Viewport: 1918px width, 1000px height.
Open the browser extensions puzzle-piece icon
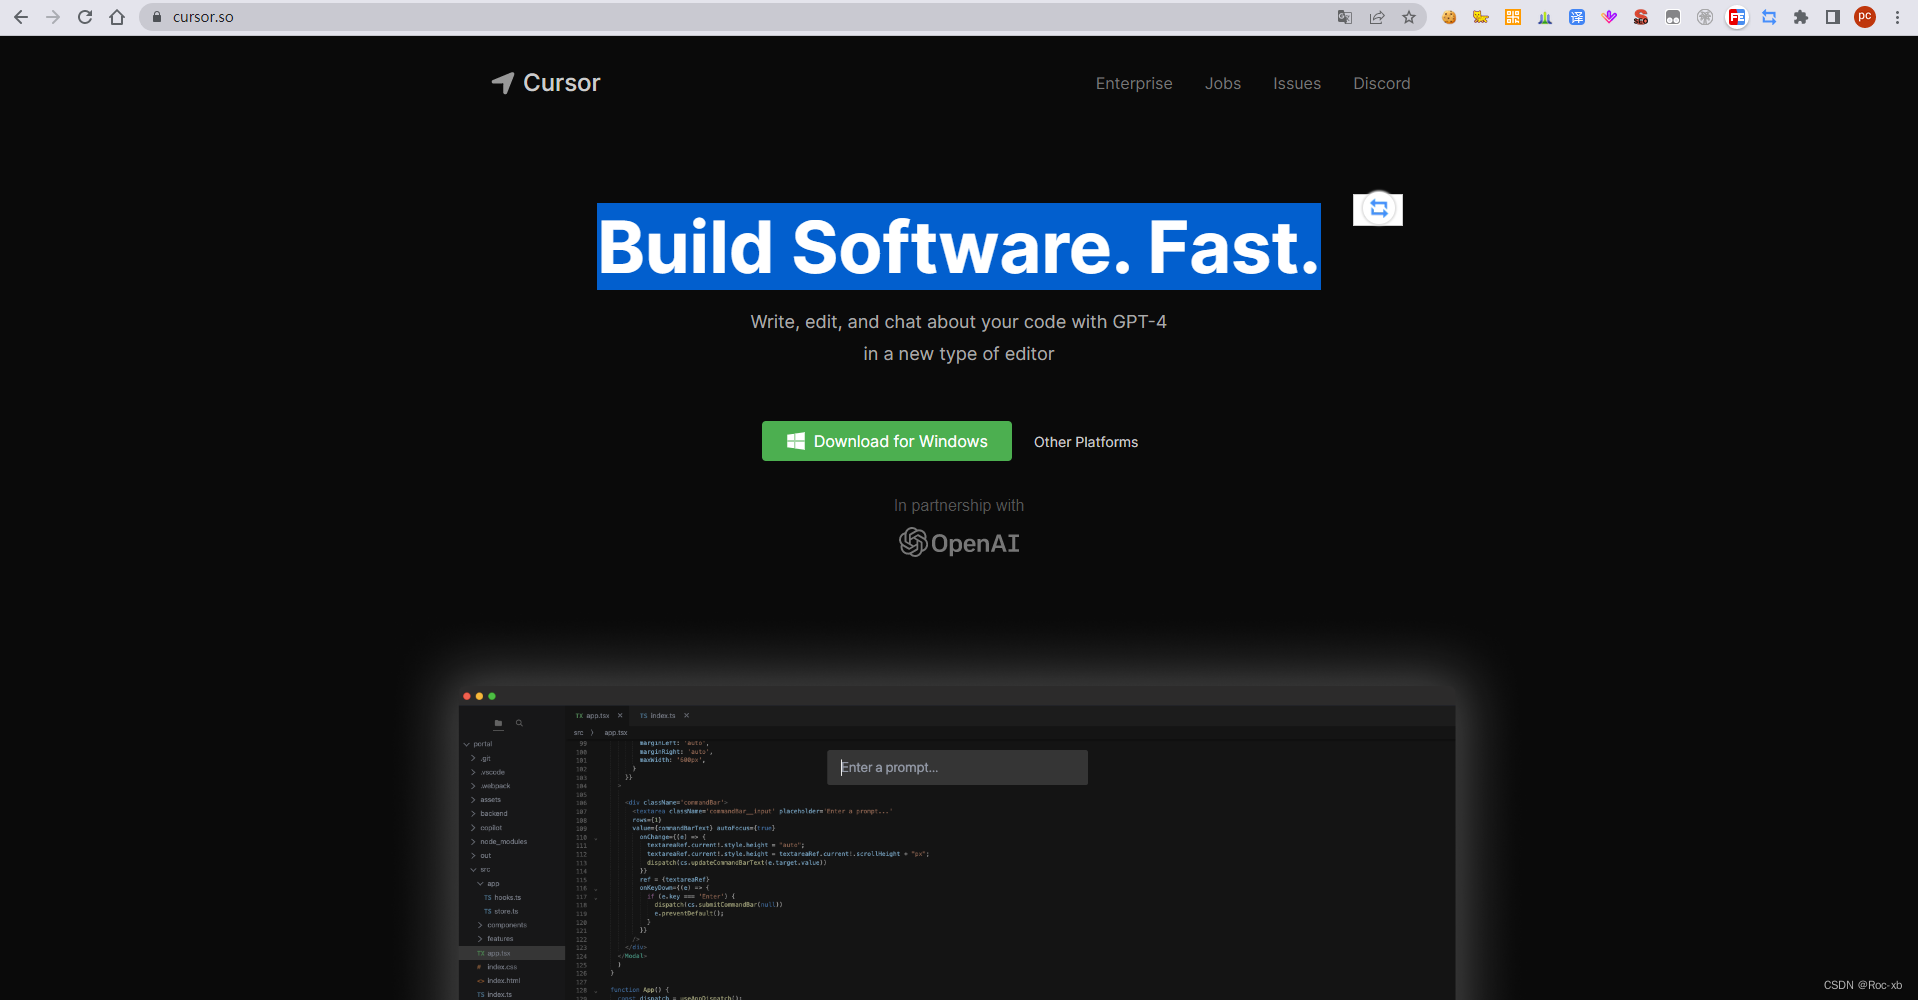click(x=1800, y=17)
